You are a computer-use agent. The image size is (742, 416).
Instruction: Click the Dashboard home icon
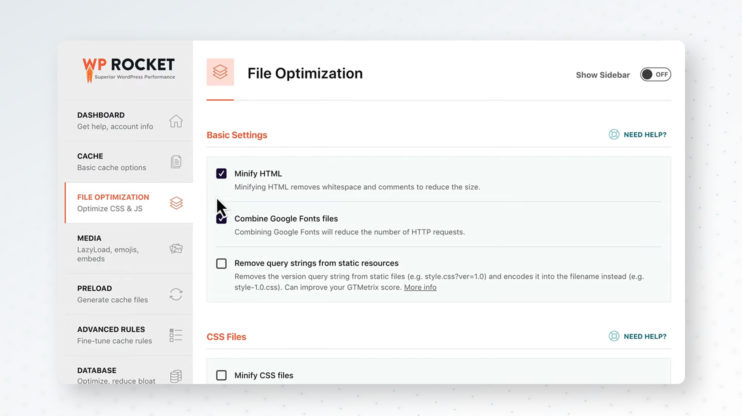(x=176, y=121)
